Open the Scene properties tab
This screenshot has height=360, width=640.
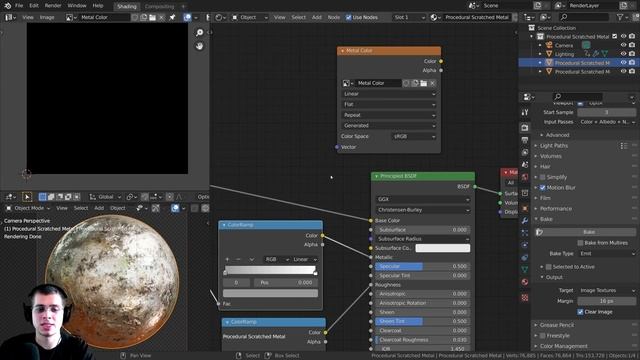coord(525,164)
